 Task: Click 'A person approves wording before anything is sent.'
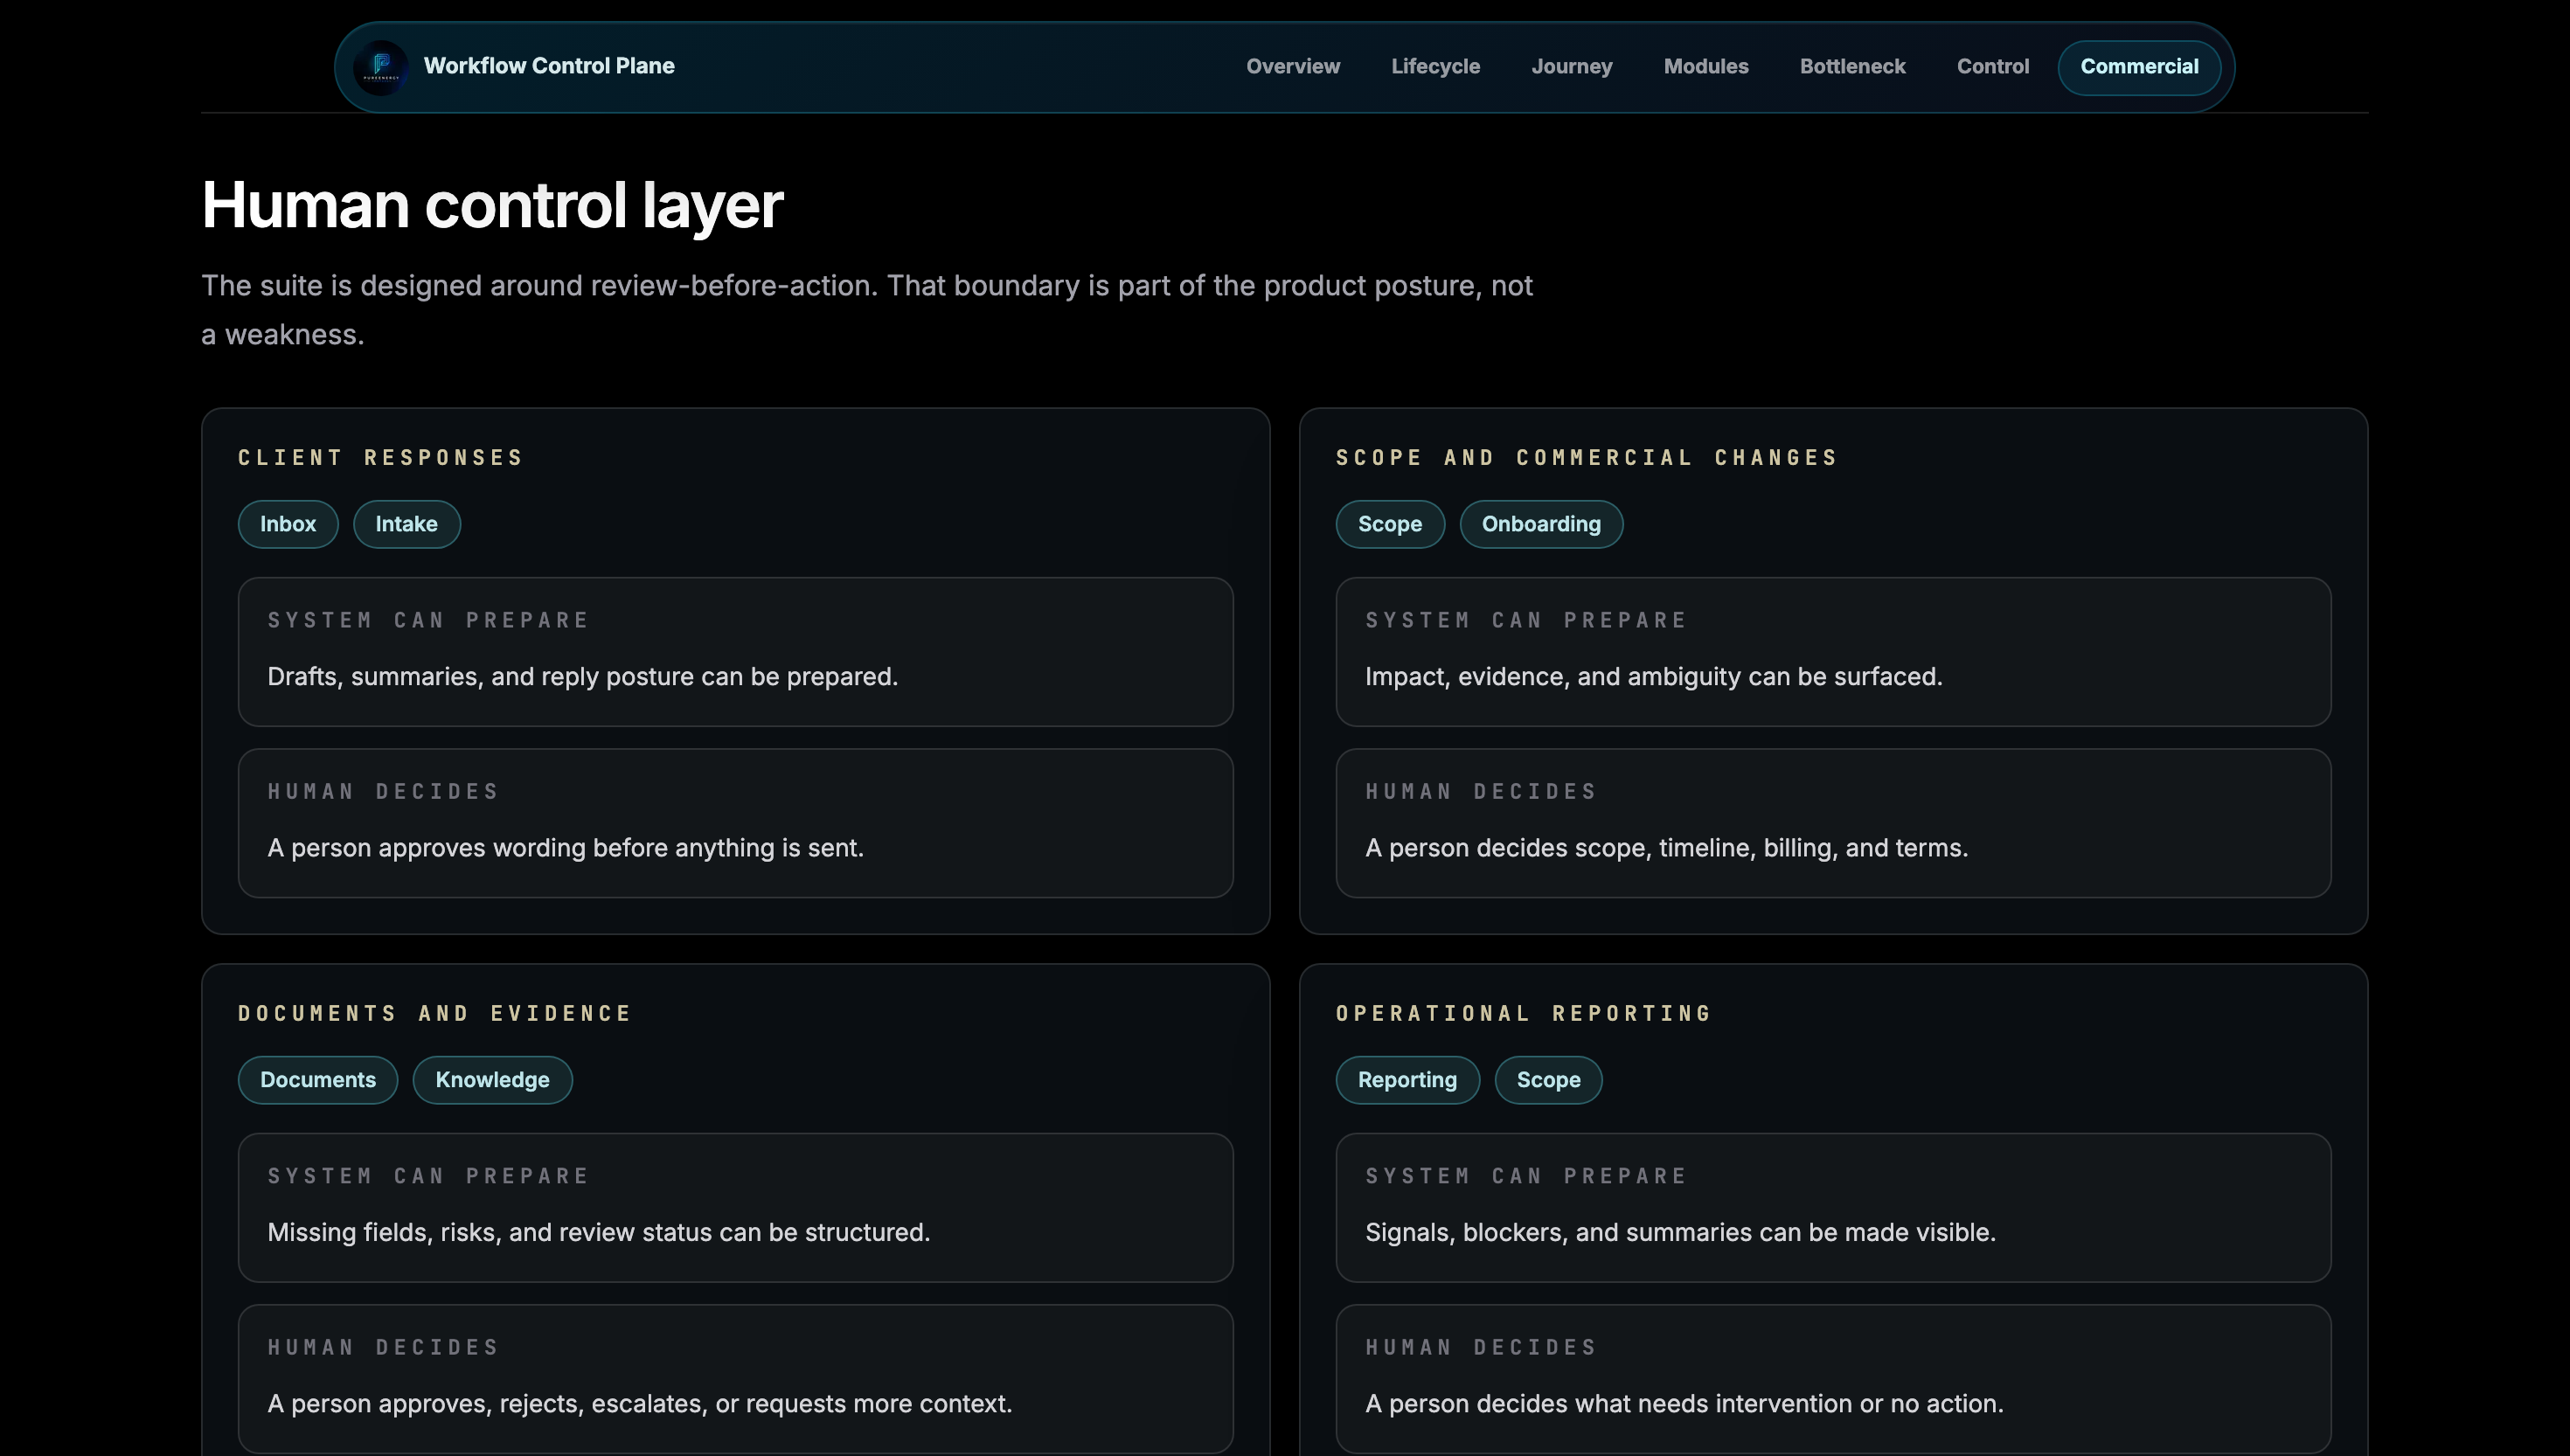[x=566, y=848]
